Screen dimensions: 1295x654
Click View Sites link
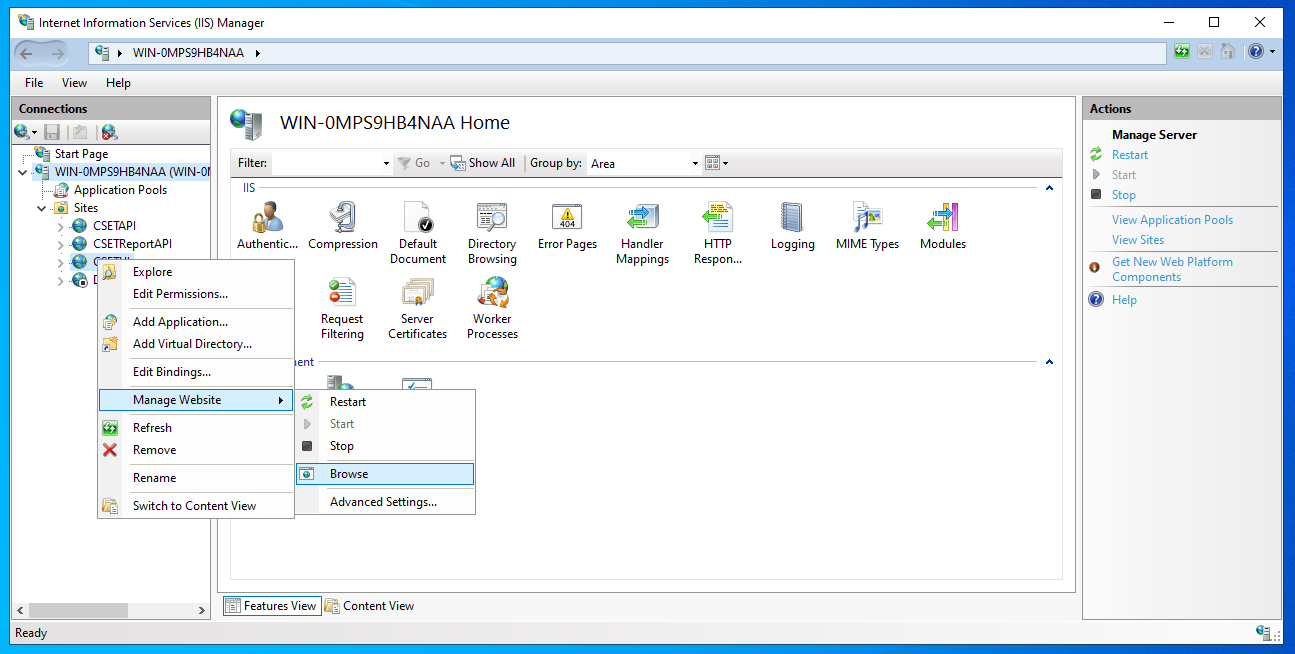coord(1138,240)
